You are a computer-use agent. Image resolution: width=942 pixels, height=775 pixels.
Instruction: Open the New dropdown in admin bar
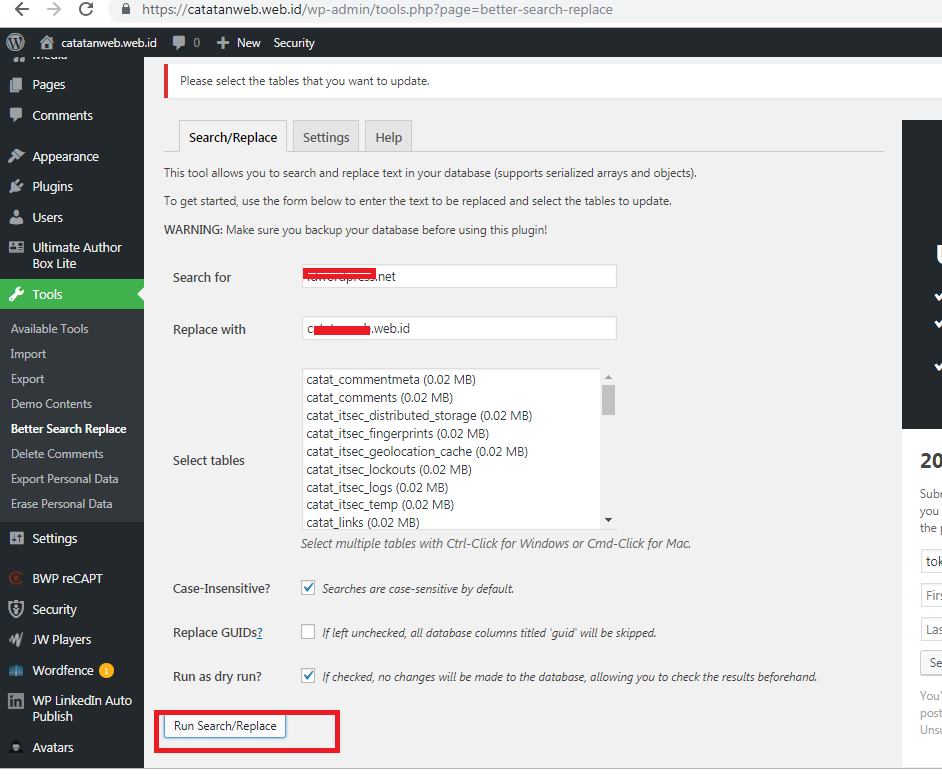[x=239, y=43]
